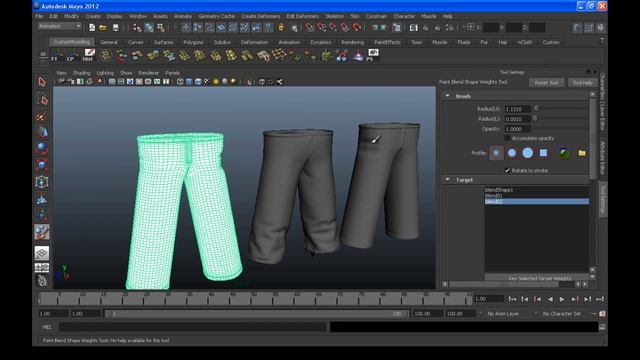This screenshot has width=640, height=360.
Task: Switch to the Polygons shelf tab
Action: pyautogui.click(x=193, y=42)
